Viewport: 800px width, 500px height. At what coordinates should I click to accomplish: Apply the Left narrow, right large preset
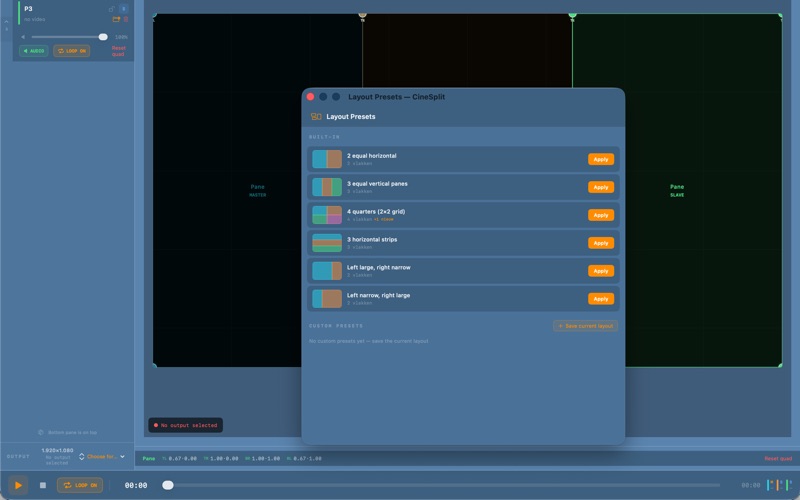point(601,299)
